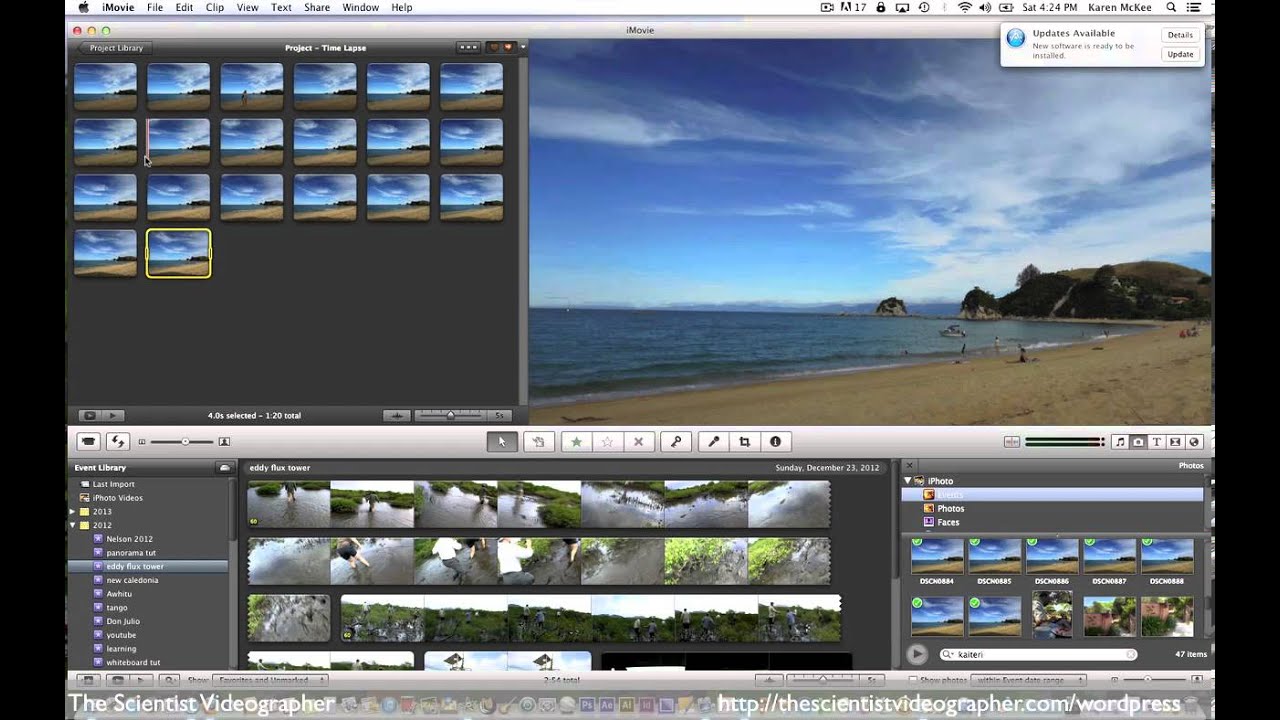Go back to Project Library
The image size is (1280, 720).
[113, 47]
